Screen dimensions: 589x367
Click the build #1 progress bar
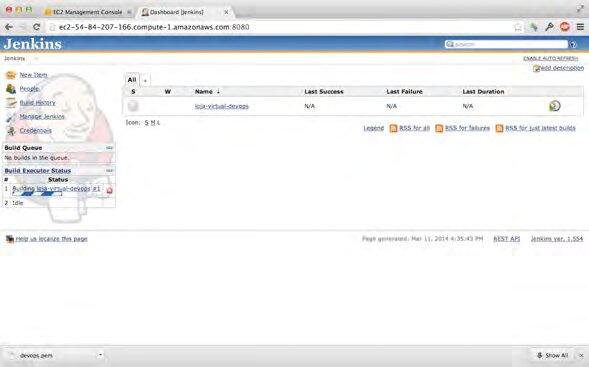coord(37,194)
